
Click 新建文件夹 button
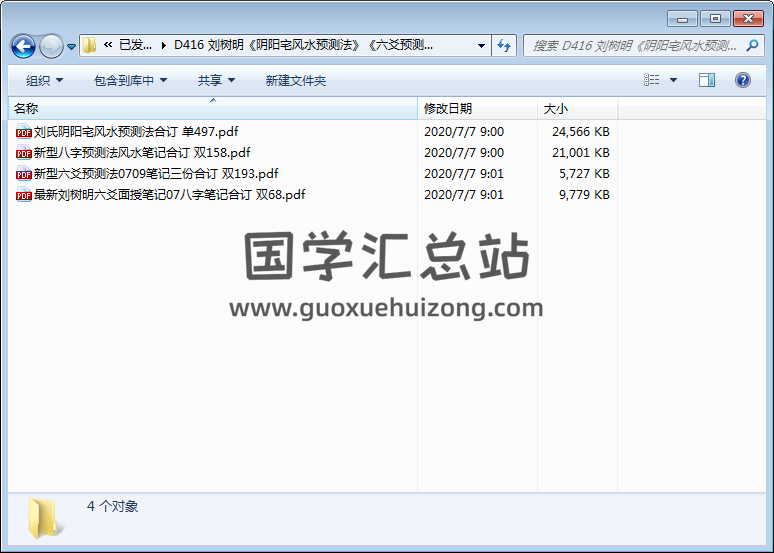[x=296, y=80]
